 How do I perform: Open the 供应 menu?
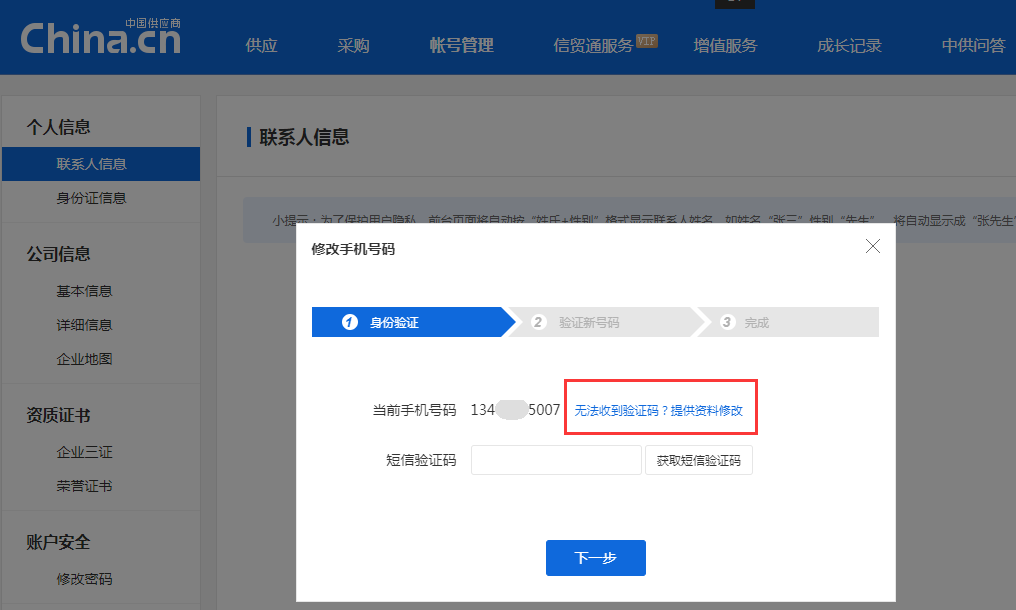(261, 45)
